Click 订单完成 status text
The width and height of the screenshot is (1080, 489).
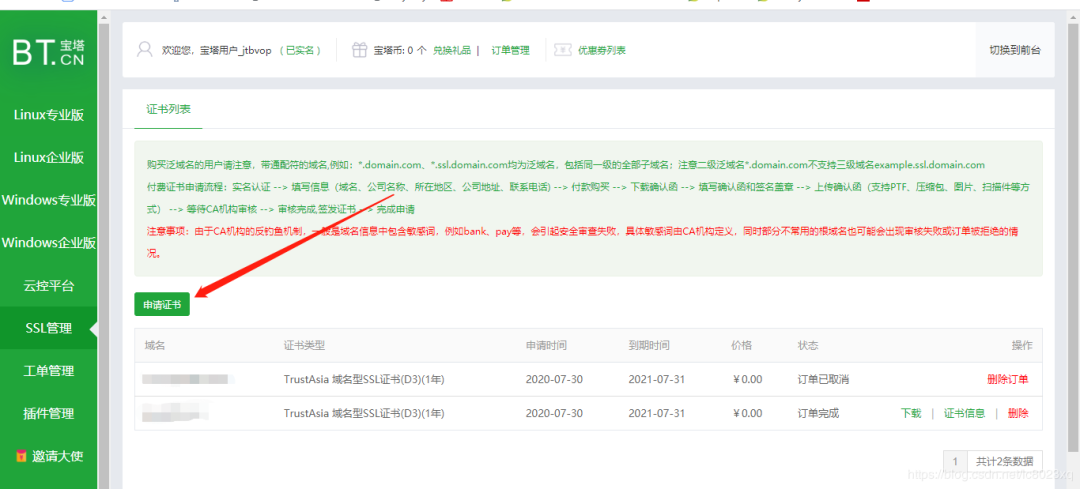(818, 413)
